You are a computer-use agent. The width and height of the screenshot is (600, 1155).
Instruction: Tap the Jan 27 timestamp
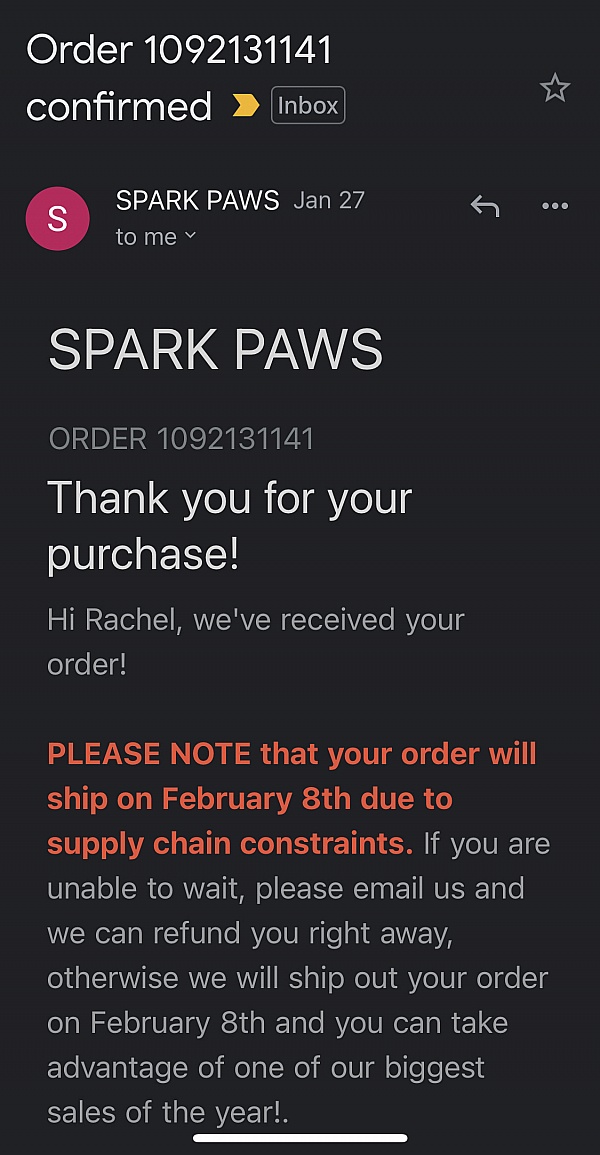(x=328, y=200)
